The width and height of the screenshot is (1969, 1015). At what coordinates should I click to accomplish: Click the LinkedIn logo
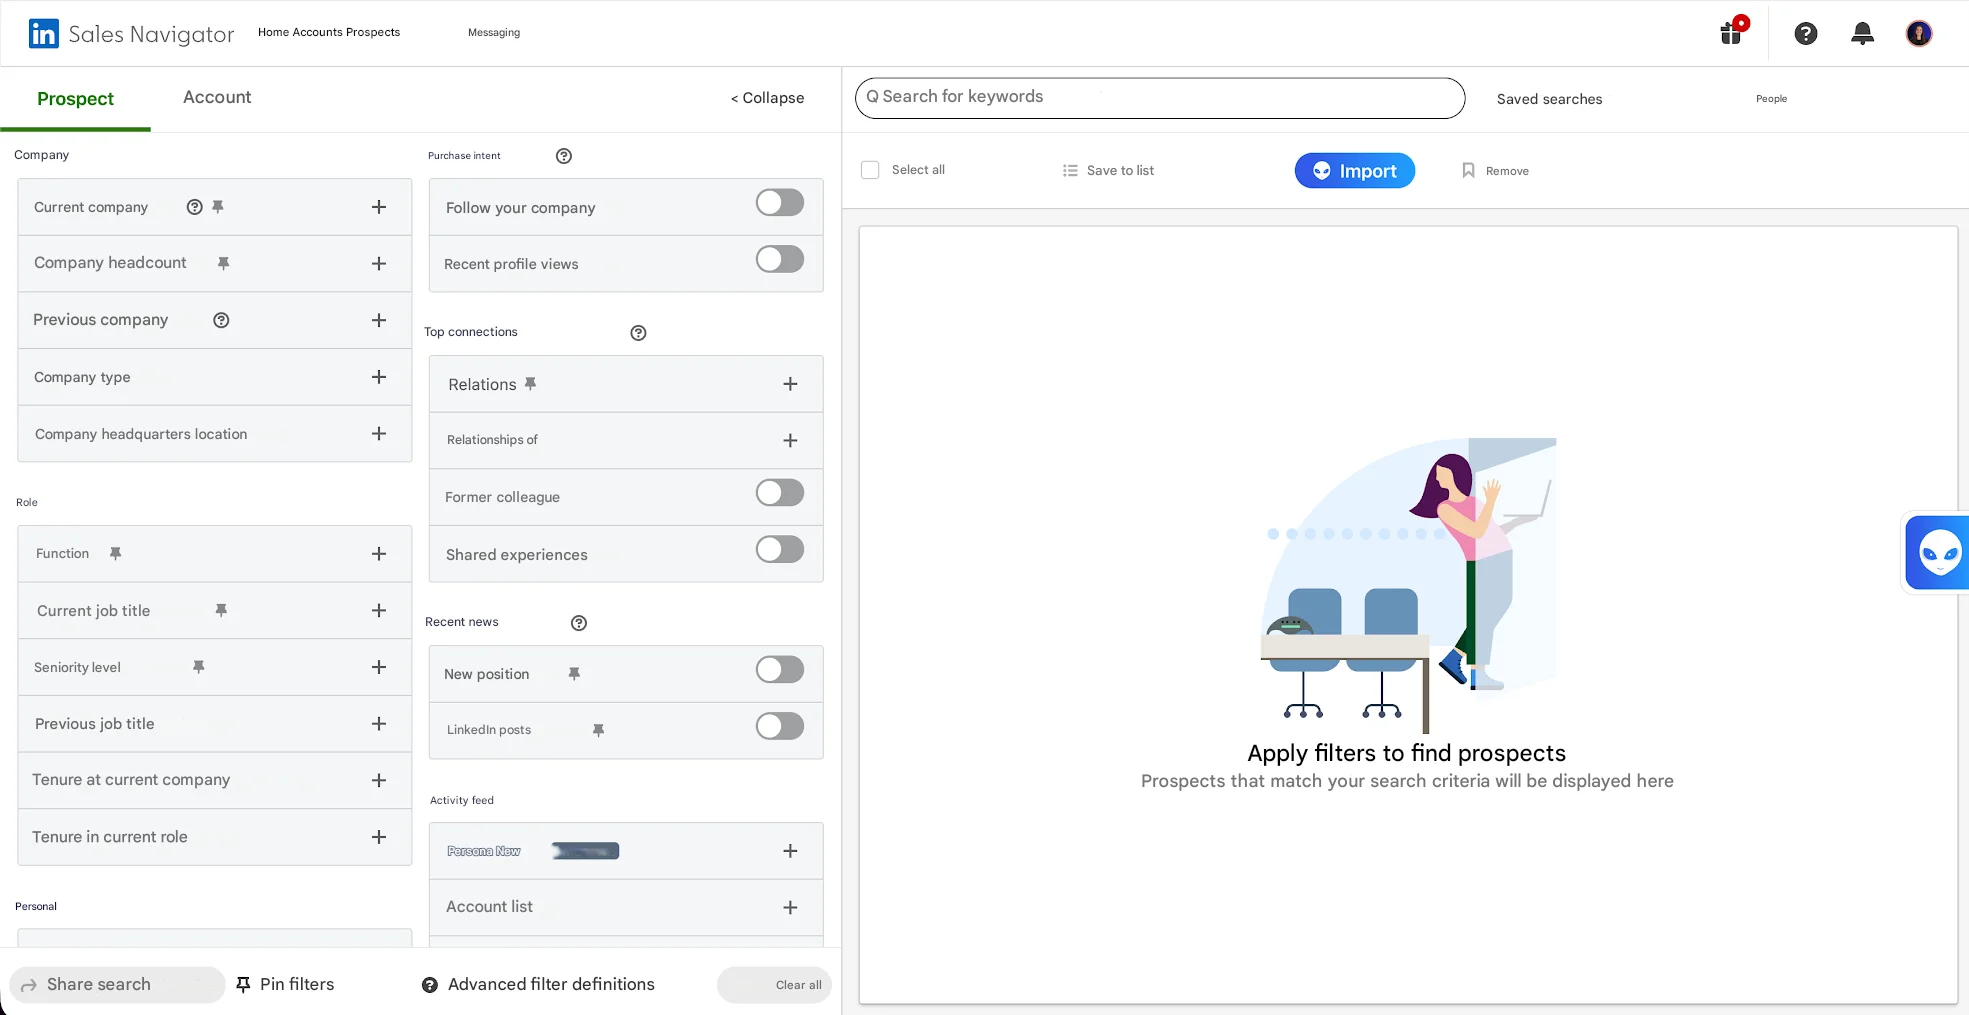[43, 34]
